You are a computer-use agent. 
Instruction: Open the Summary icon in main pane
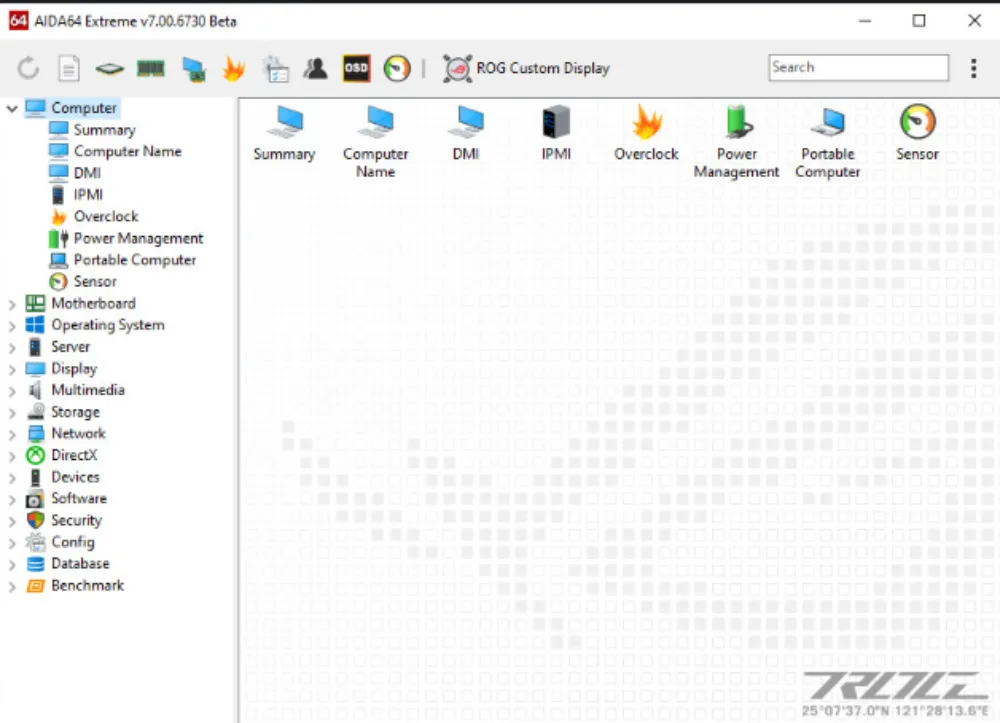point(284,135)
